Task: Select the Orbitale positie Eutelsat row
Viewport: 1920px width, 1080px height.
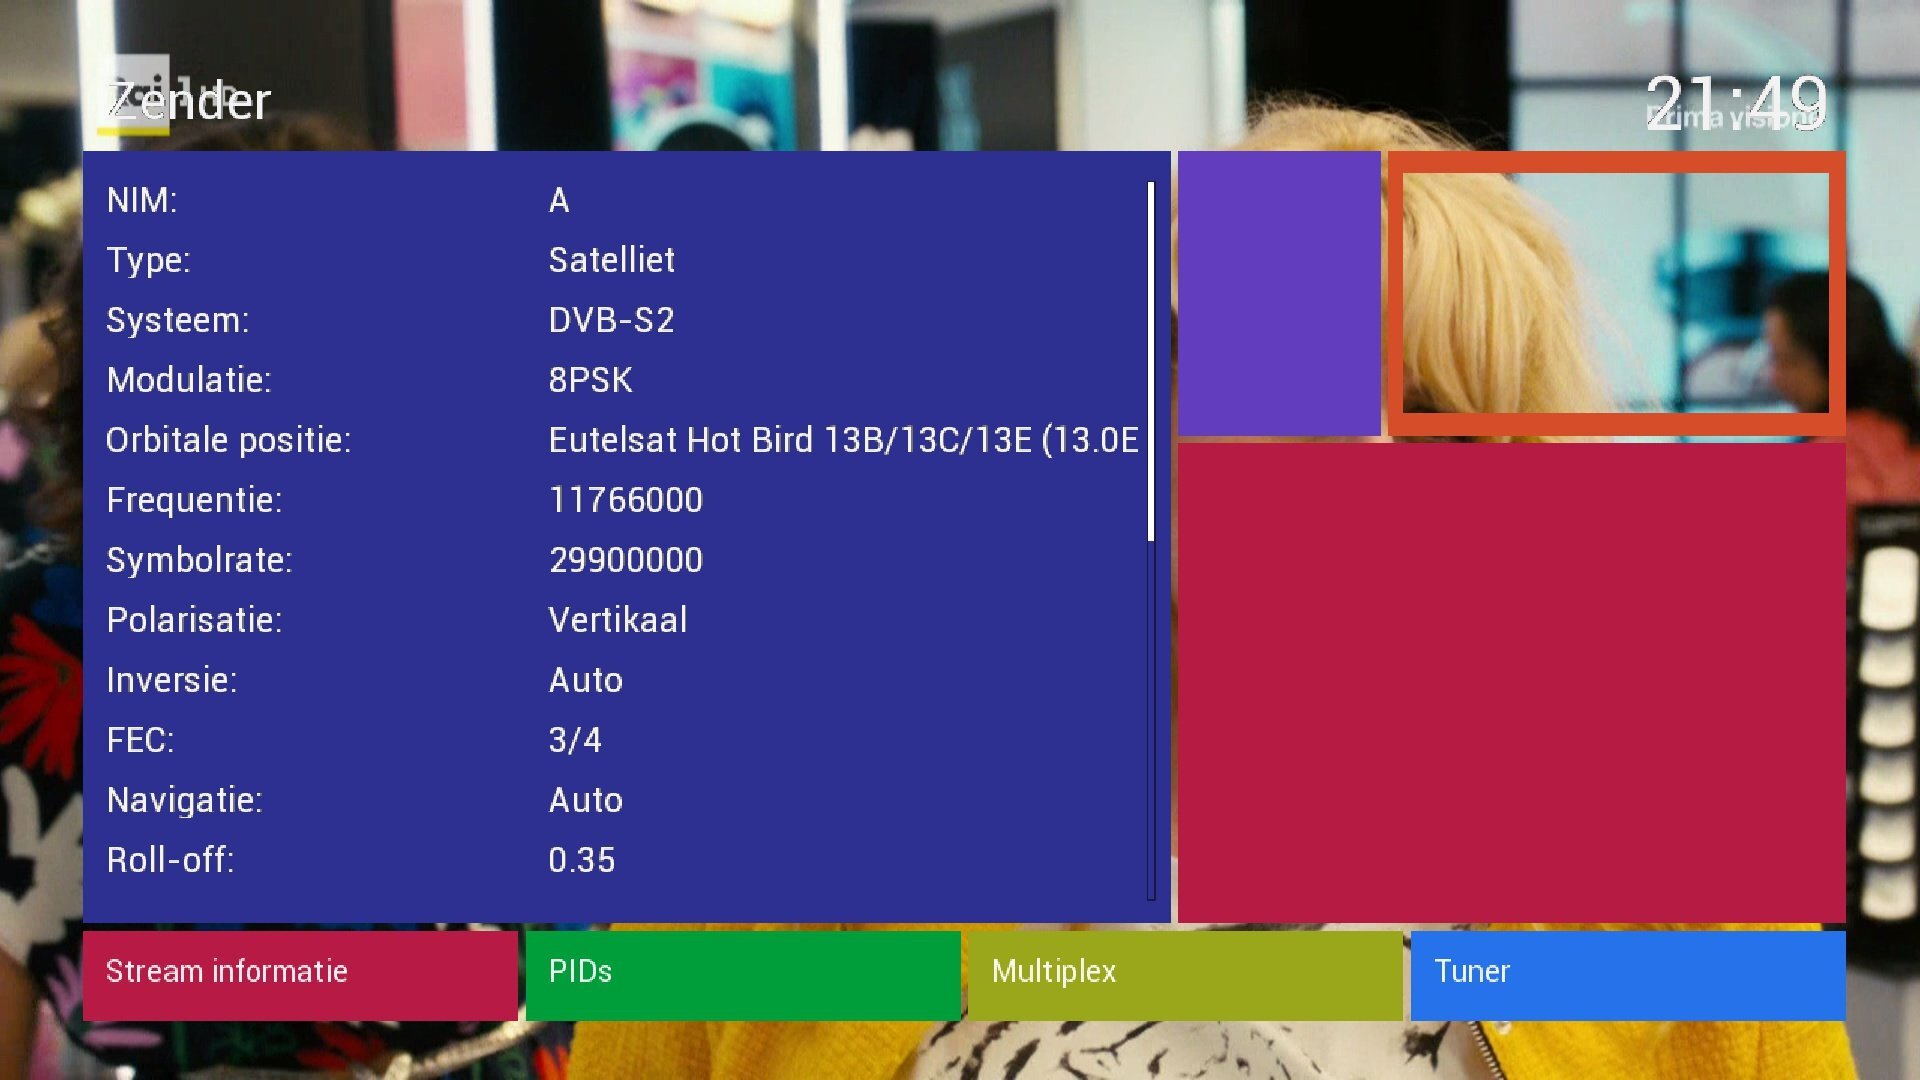Action: coord(623,440)
